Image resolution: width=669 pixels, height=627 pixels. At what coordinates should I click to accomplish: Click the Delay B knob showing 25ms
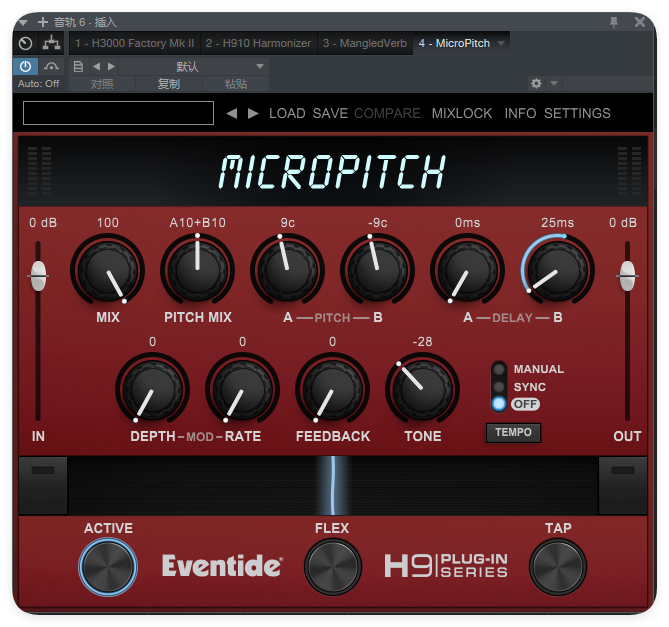558,270
